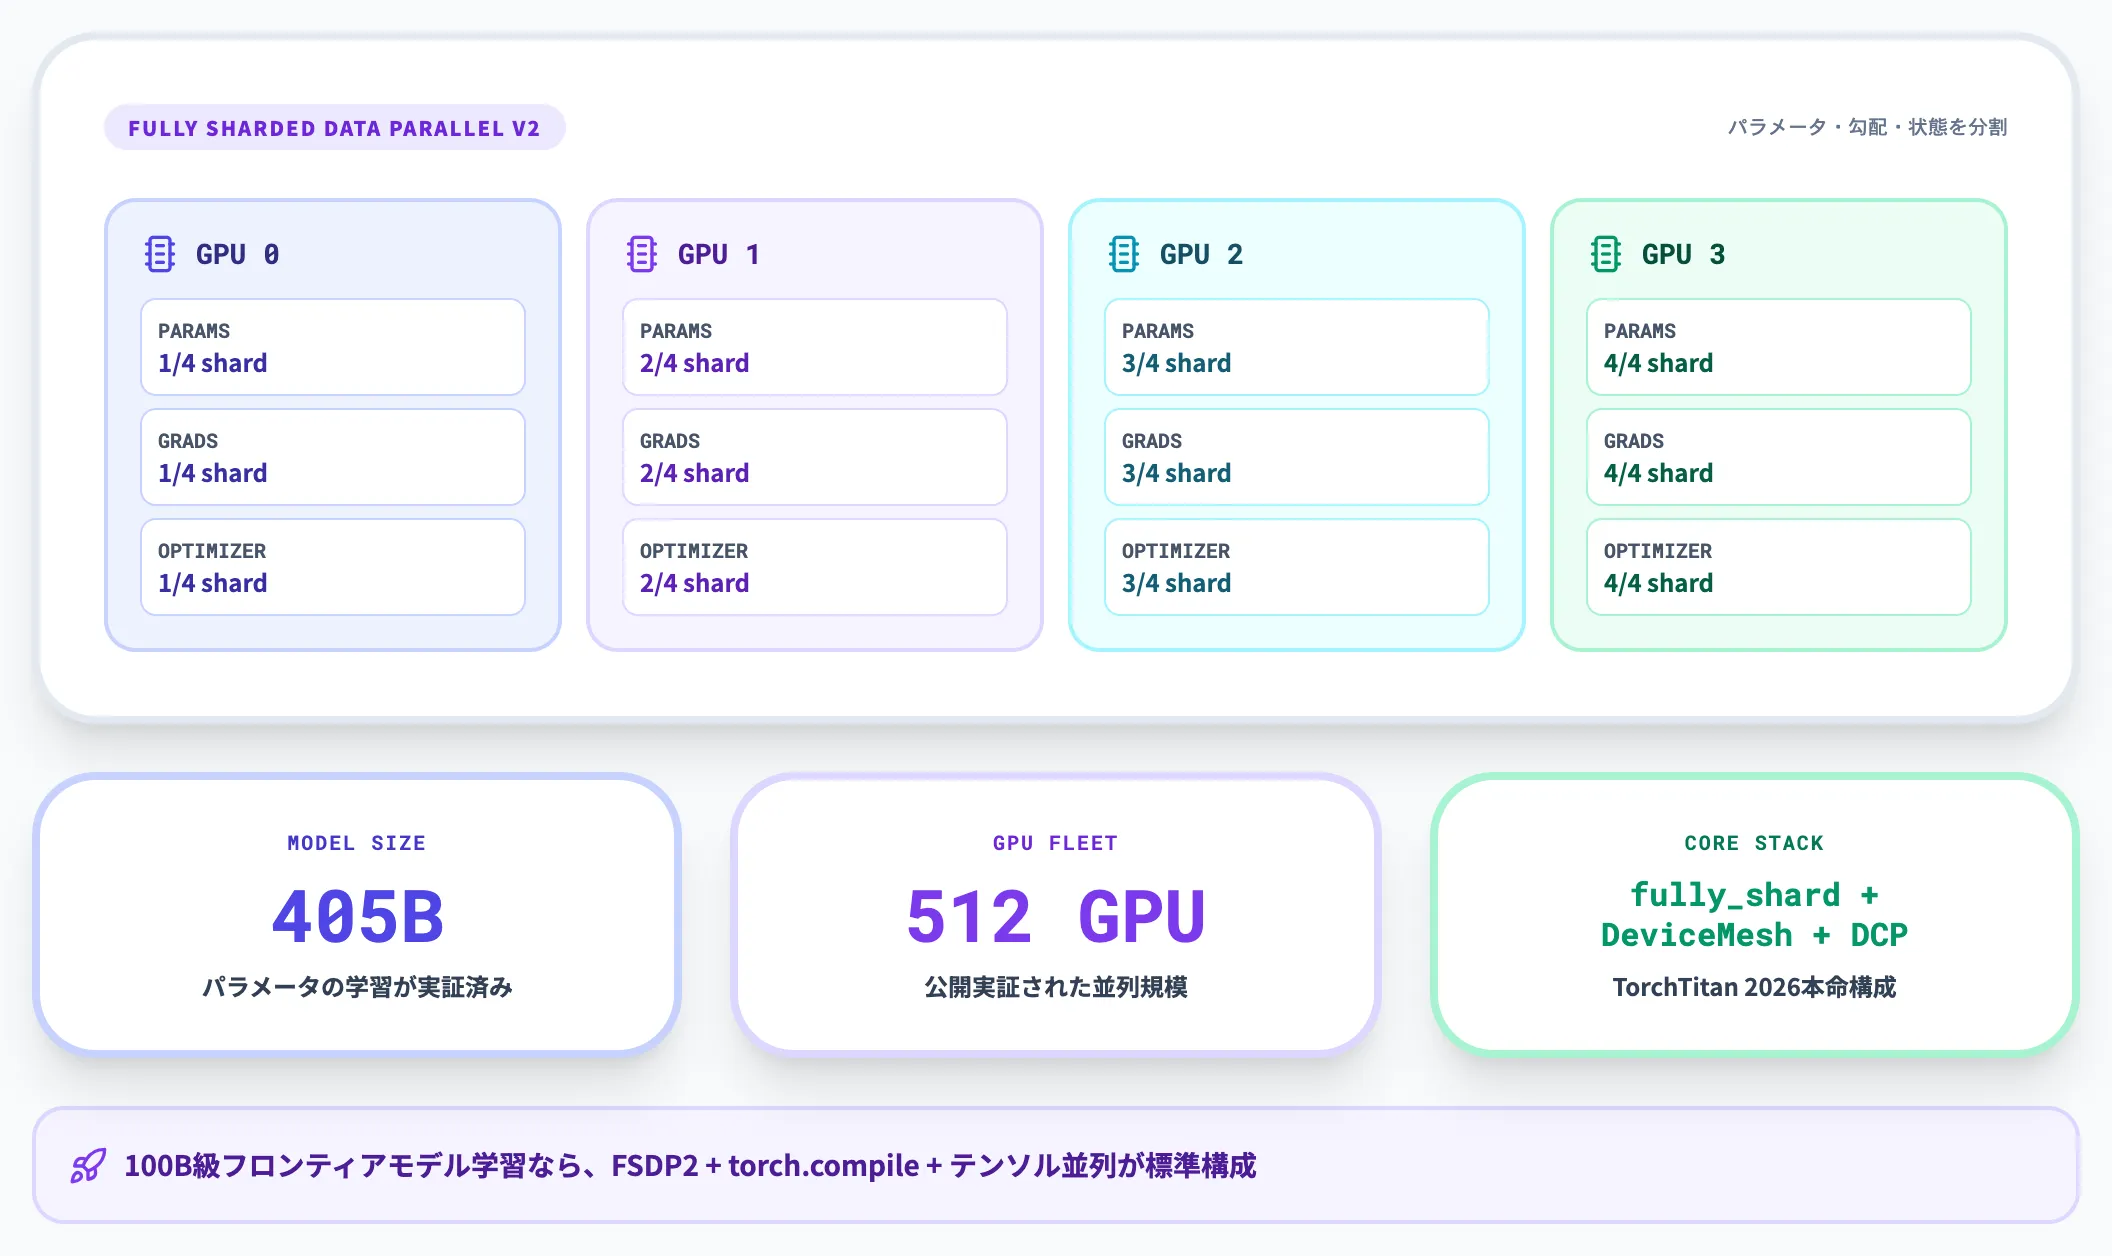Select the GPU 3 PARAMS 4/4 shard box

(x=1779, y=347)
